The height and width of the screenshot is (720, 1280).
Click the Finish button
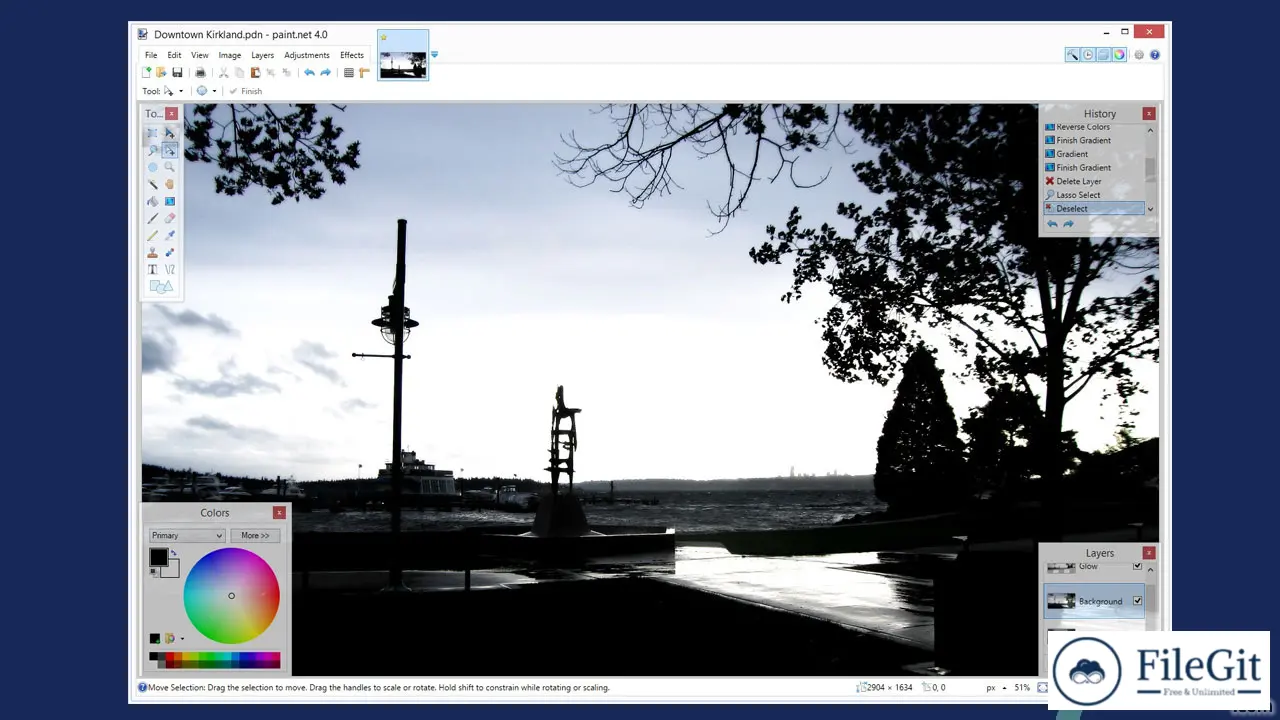pyautogui.click(x=246, y=91)
